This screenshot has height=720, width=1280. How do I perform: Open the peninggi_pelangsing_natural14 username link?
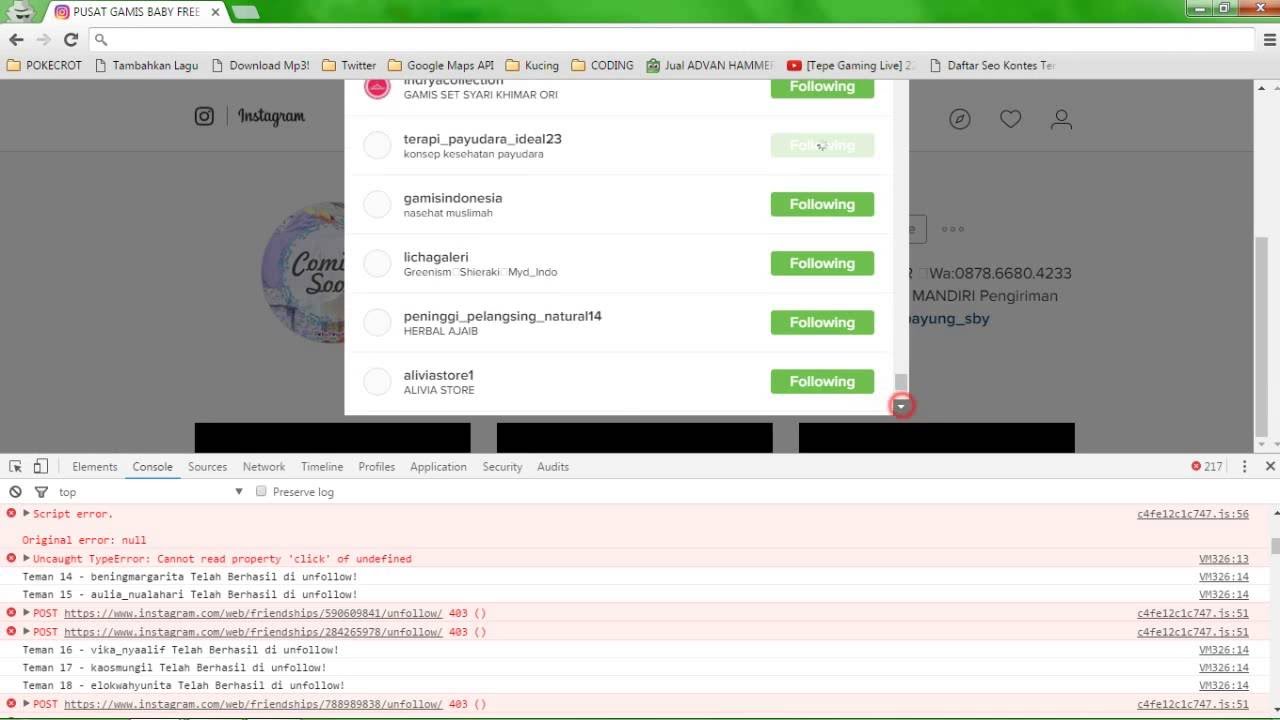click(503, 316)
